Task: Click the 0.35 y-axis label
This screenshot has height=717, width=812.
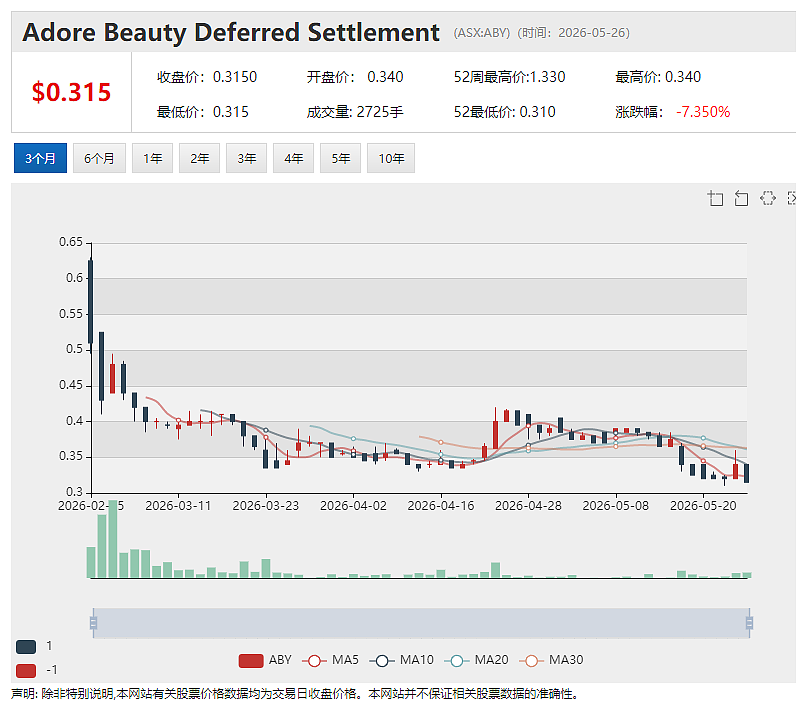Action: [71, 457]
